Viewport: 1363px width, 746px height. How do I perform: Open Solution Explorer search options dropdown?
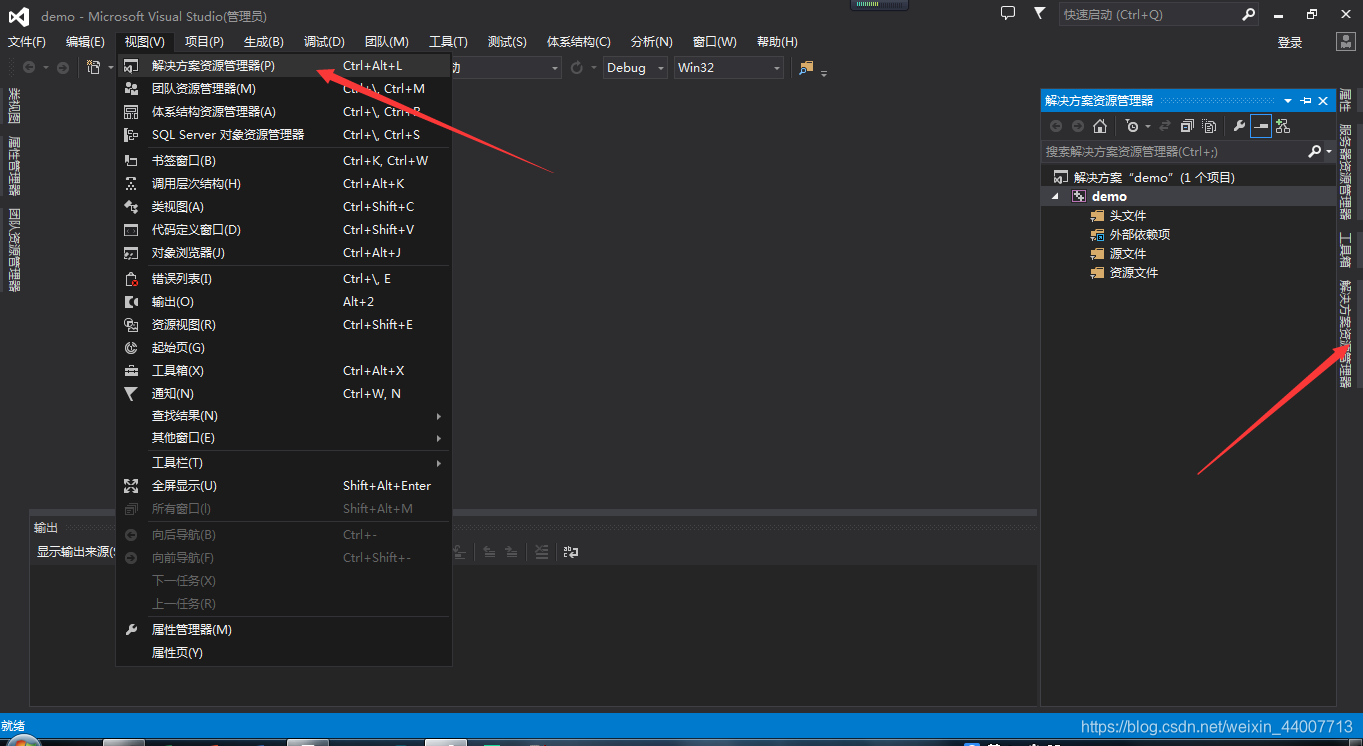[x=1328, y=152]
